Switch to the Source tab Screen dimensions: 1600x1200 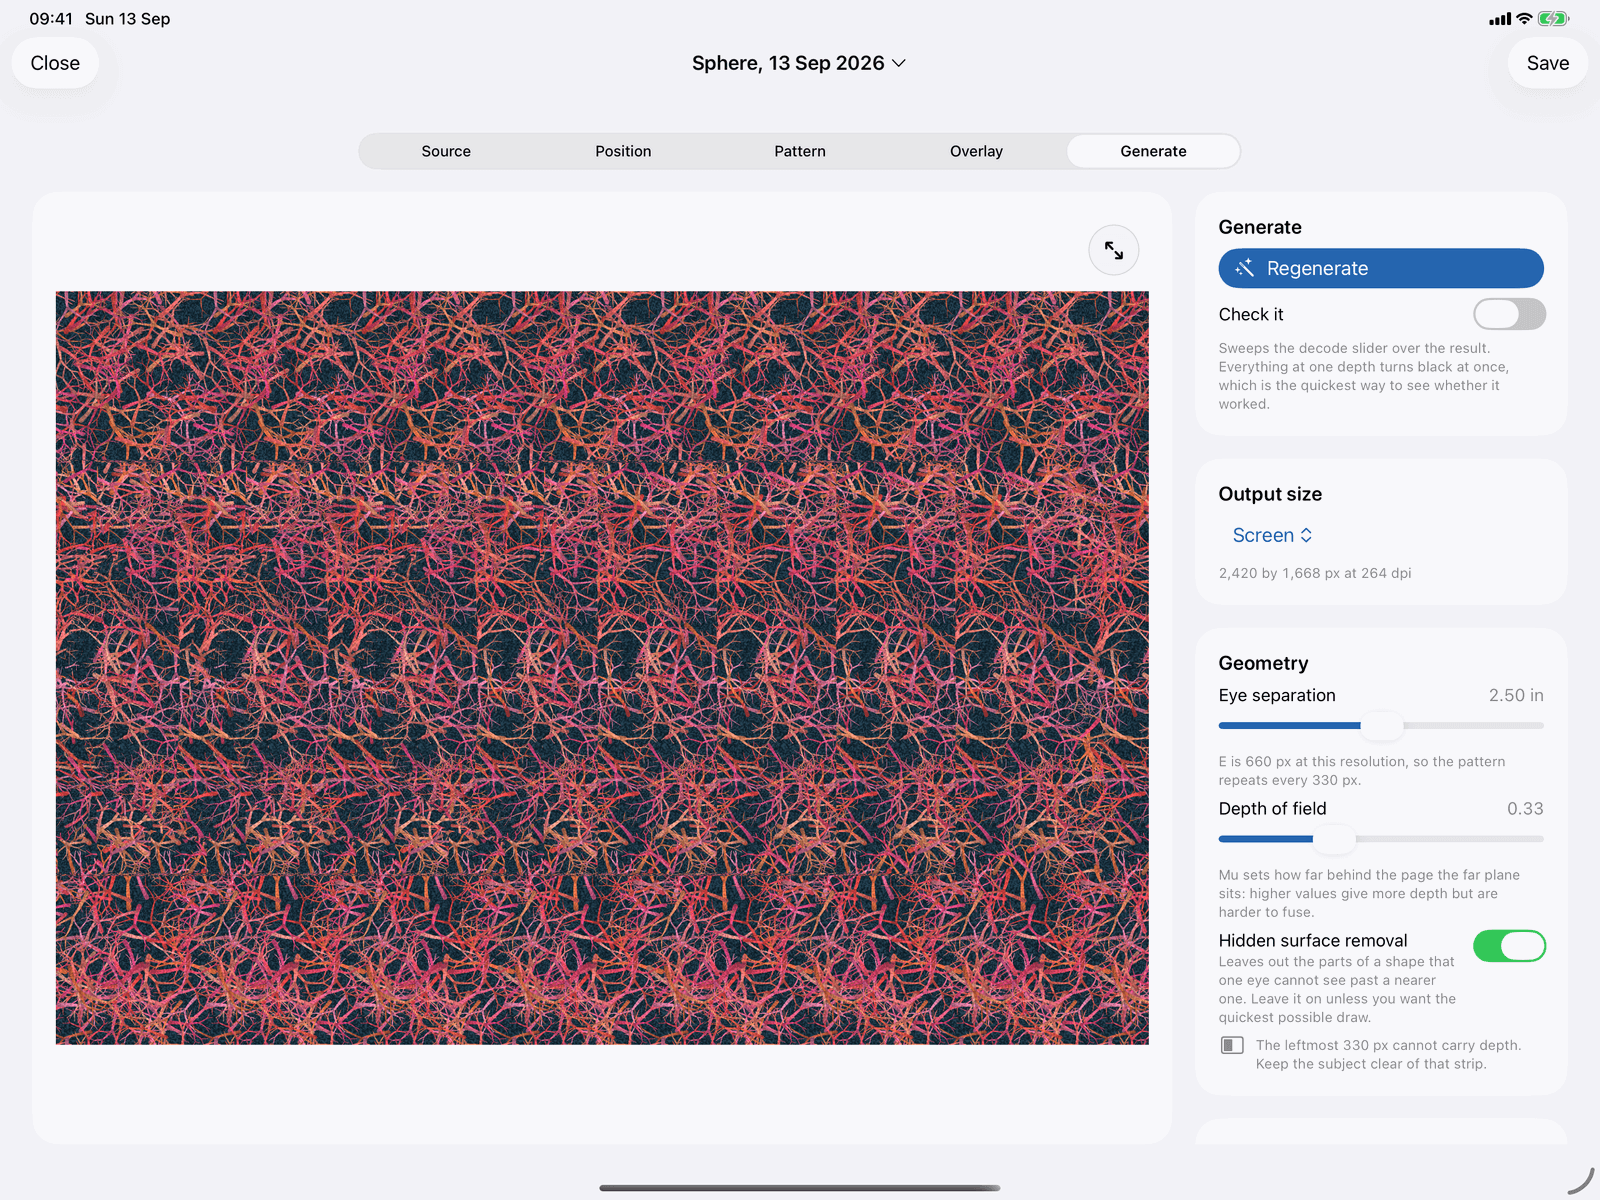pos(446,151)
